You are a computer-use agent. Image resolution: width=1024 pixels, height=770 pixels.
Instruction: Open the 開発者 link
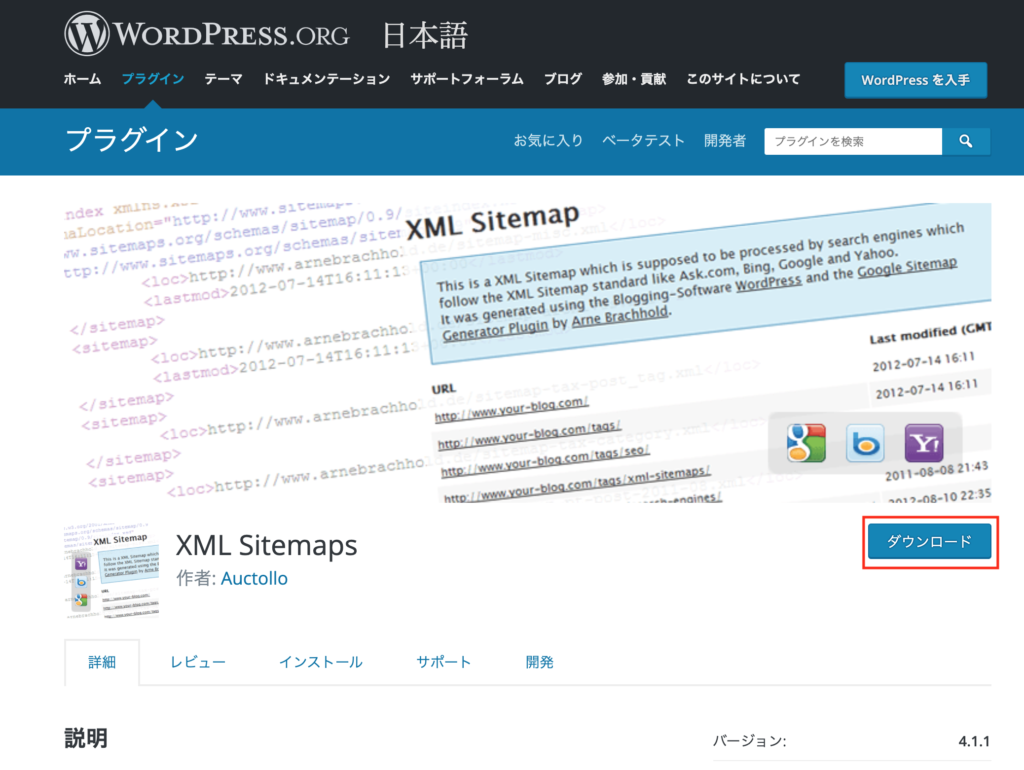725,140
